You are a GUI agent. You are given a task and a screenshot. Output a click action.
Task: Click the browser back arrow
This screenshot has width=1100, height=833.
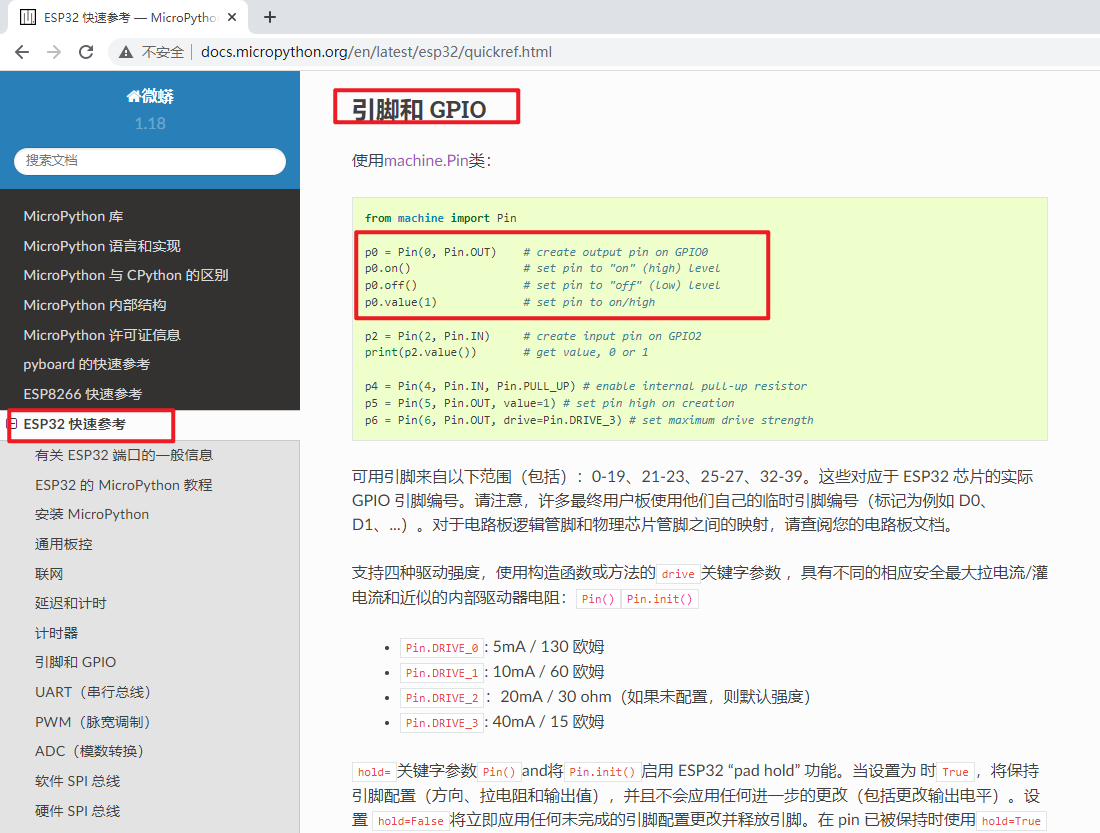click(22, 52)
